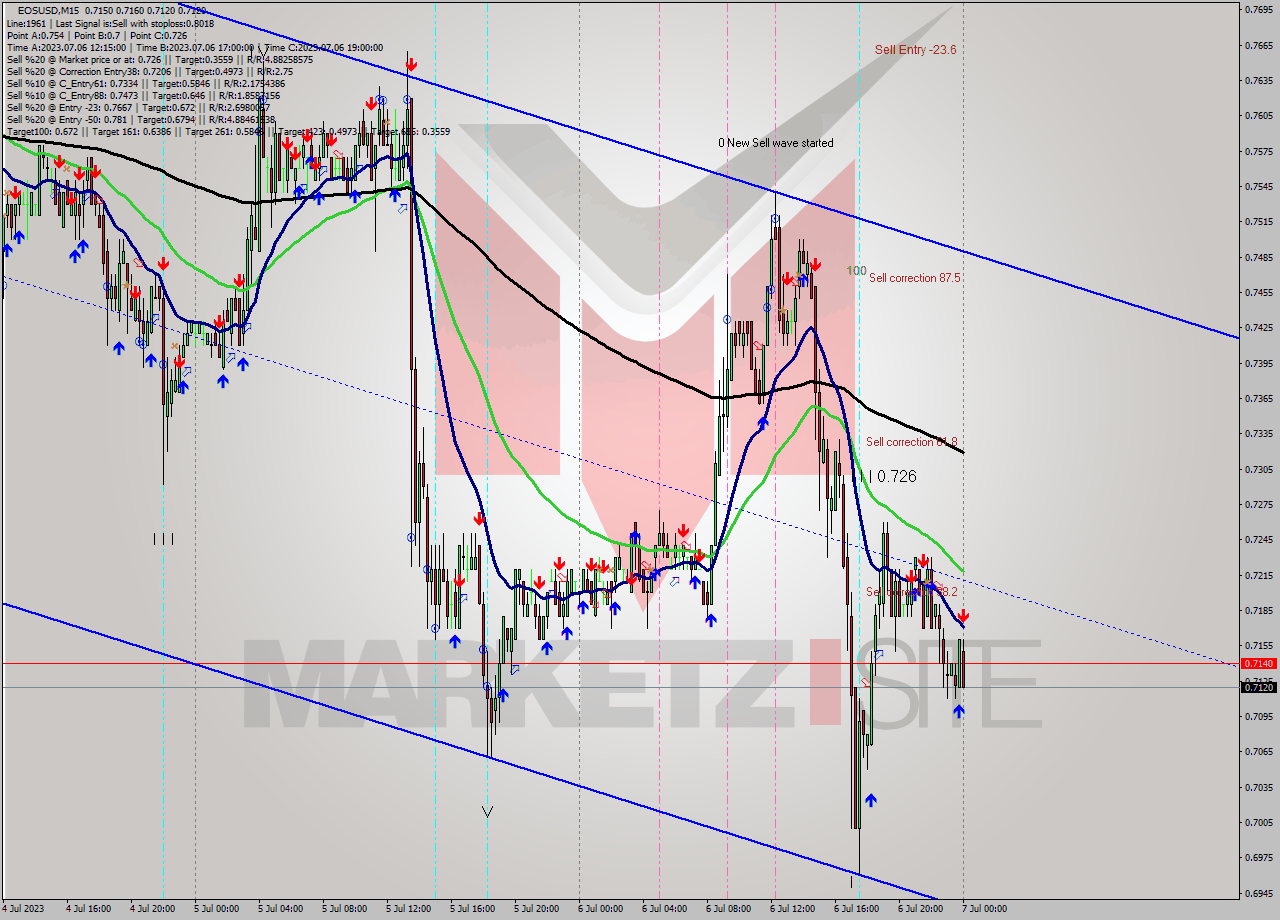The image size is (1280, 920).
Task: Click the '7 Jul 00:00' time label
Action: (984, 909)
